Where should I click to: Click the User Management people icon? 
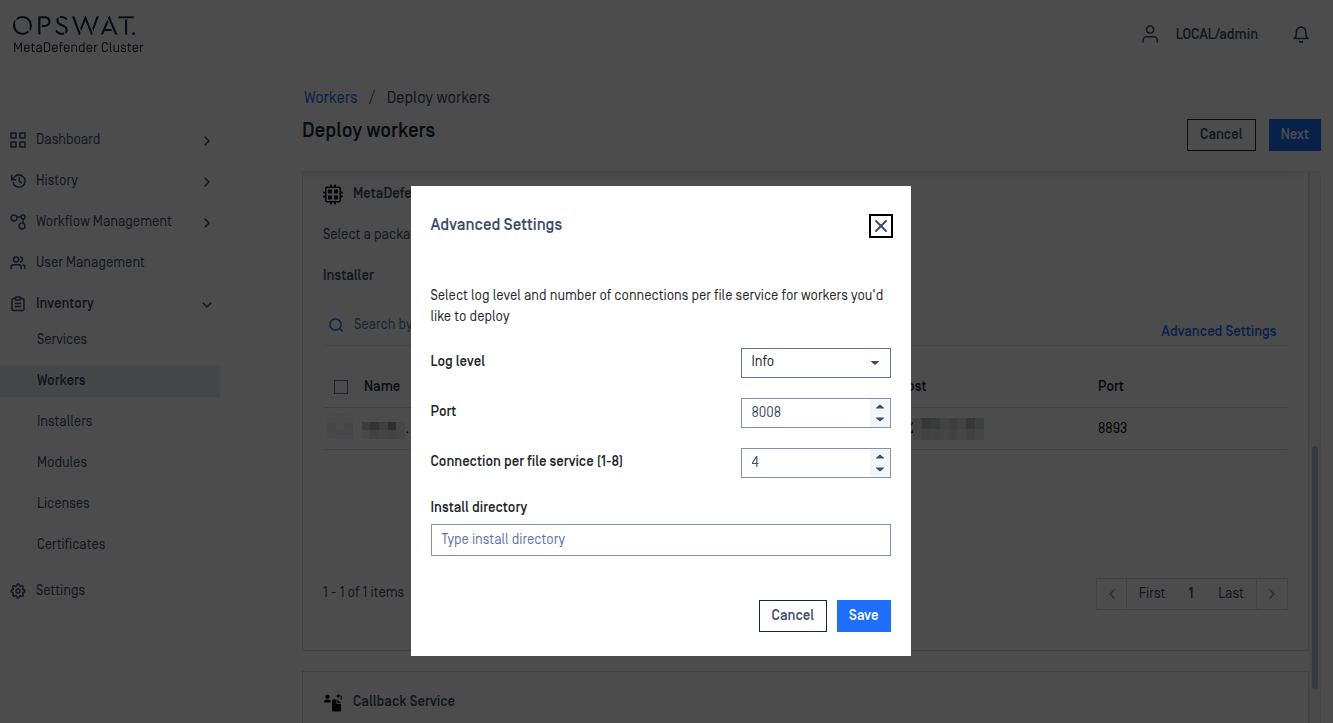click(18, 263)
